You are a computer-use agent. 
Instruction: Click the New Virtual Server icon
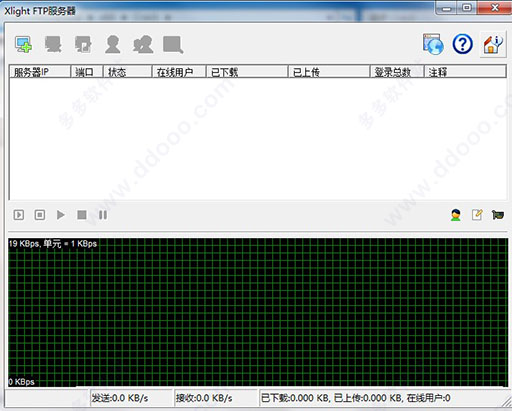coord(23,44)
